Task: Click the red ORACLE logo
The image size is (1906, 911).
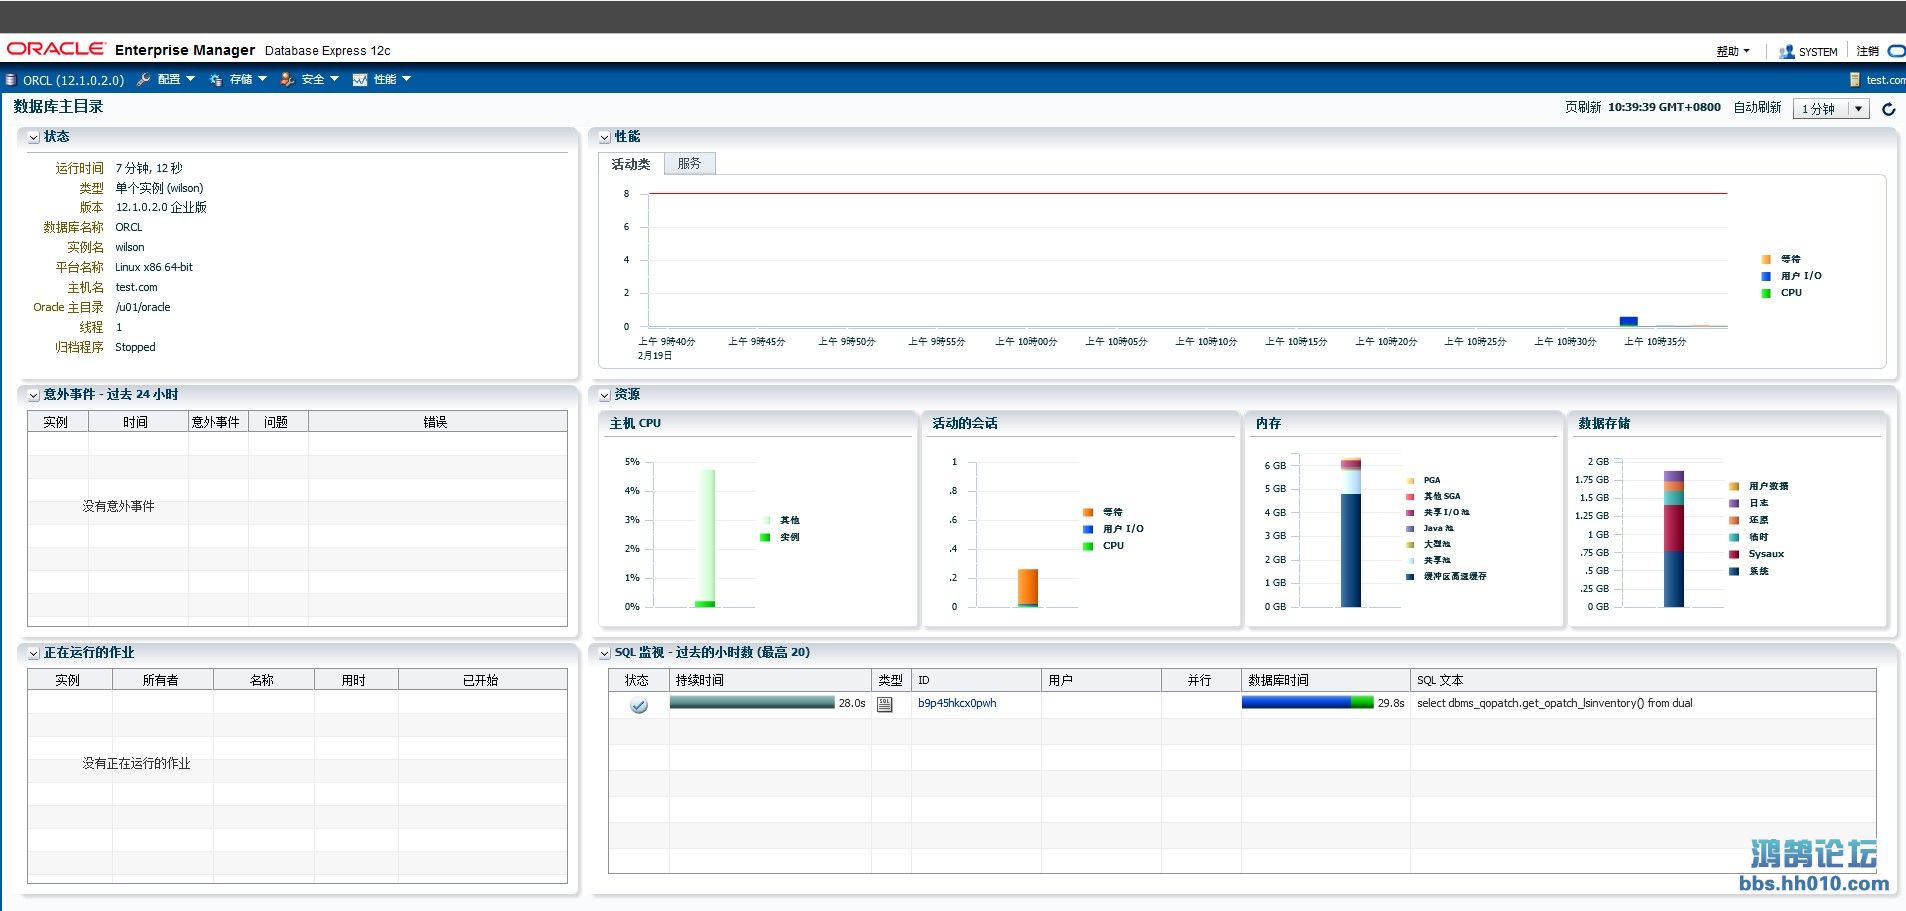Action: [56, 49]
